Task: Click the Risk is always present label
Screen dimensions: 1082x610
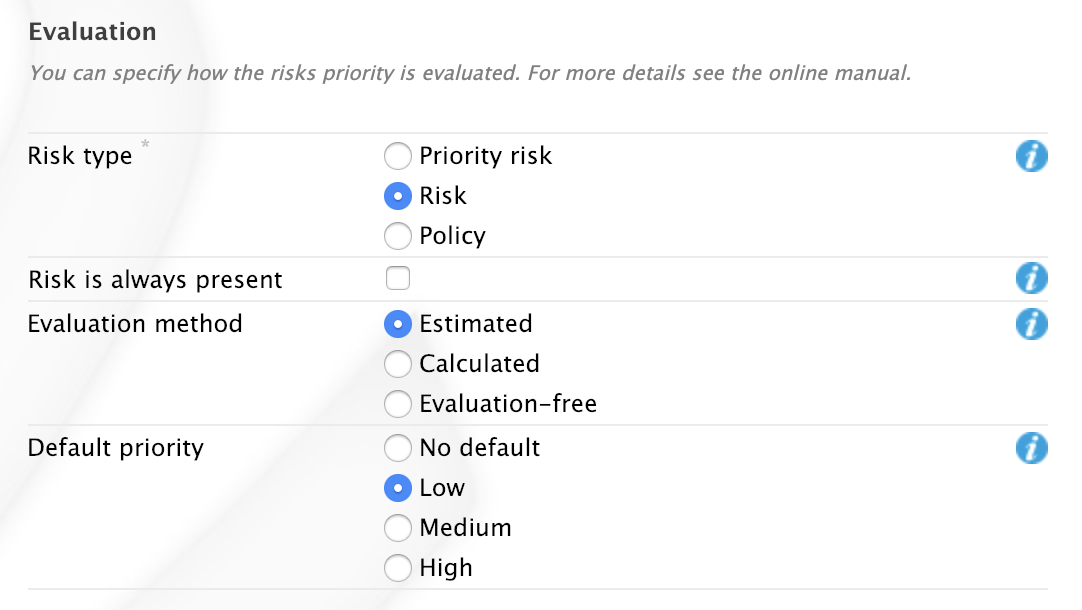Action: point(155,280)
